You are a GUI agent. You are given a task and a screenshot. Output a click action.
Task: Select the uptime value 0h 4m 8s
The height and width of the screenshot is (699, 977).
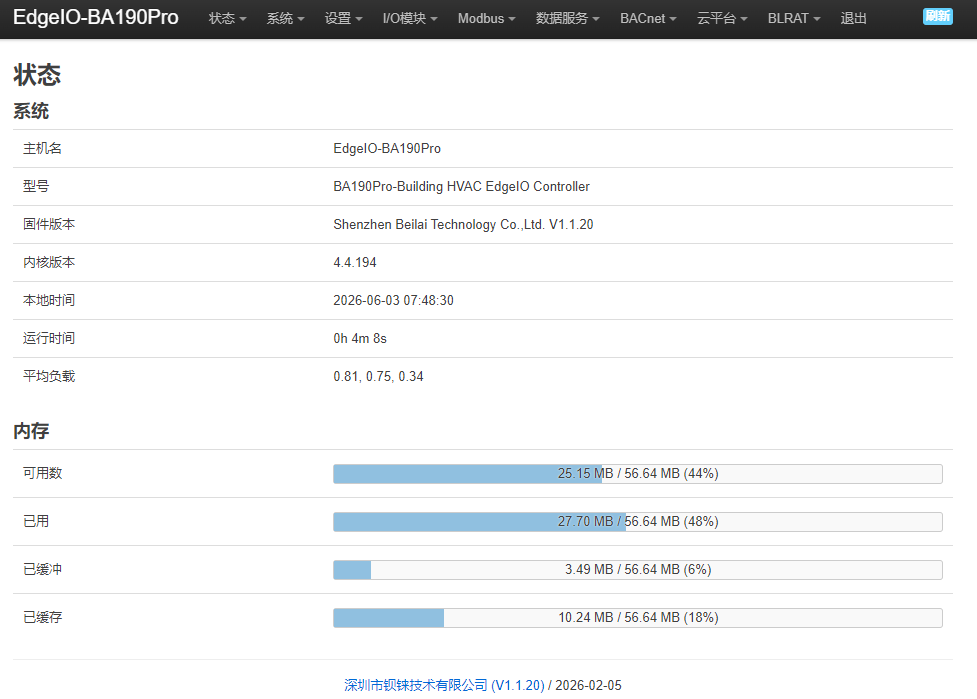tap(360, 338)
